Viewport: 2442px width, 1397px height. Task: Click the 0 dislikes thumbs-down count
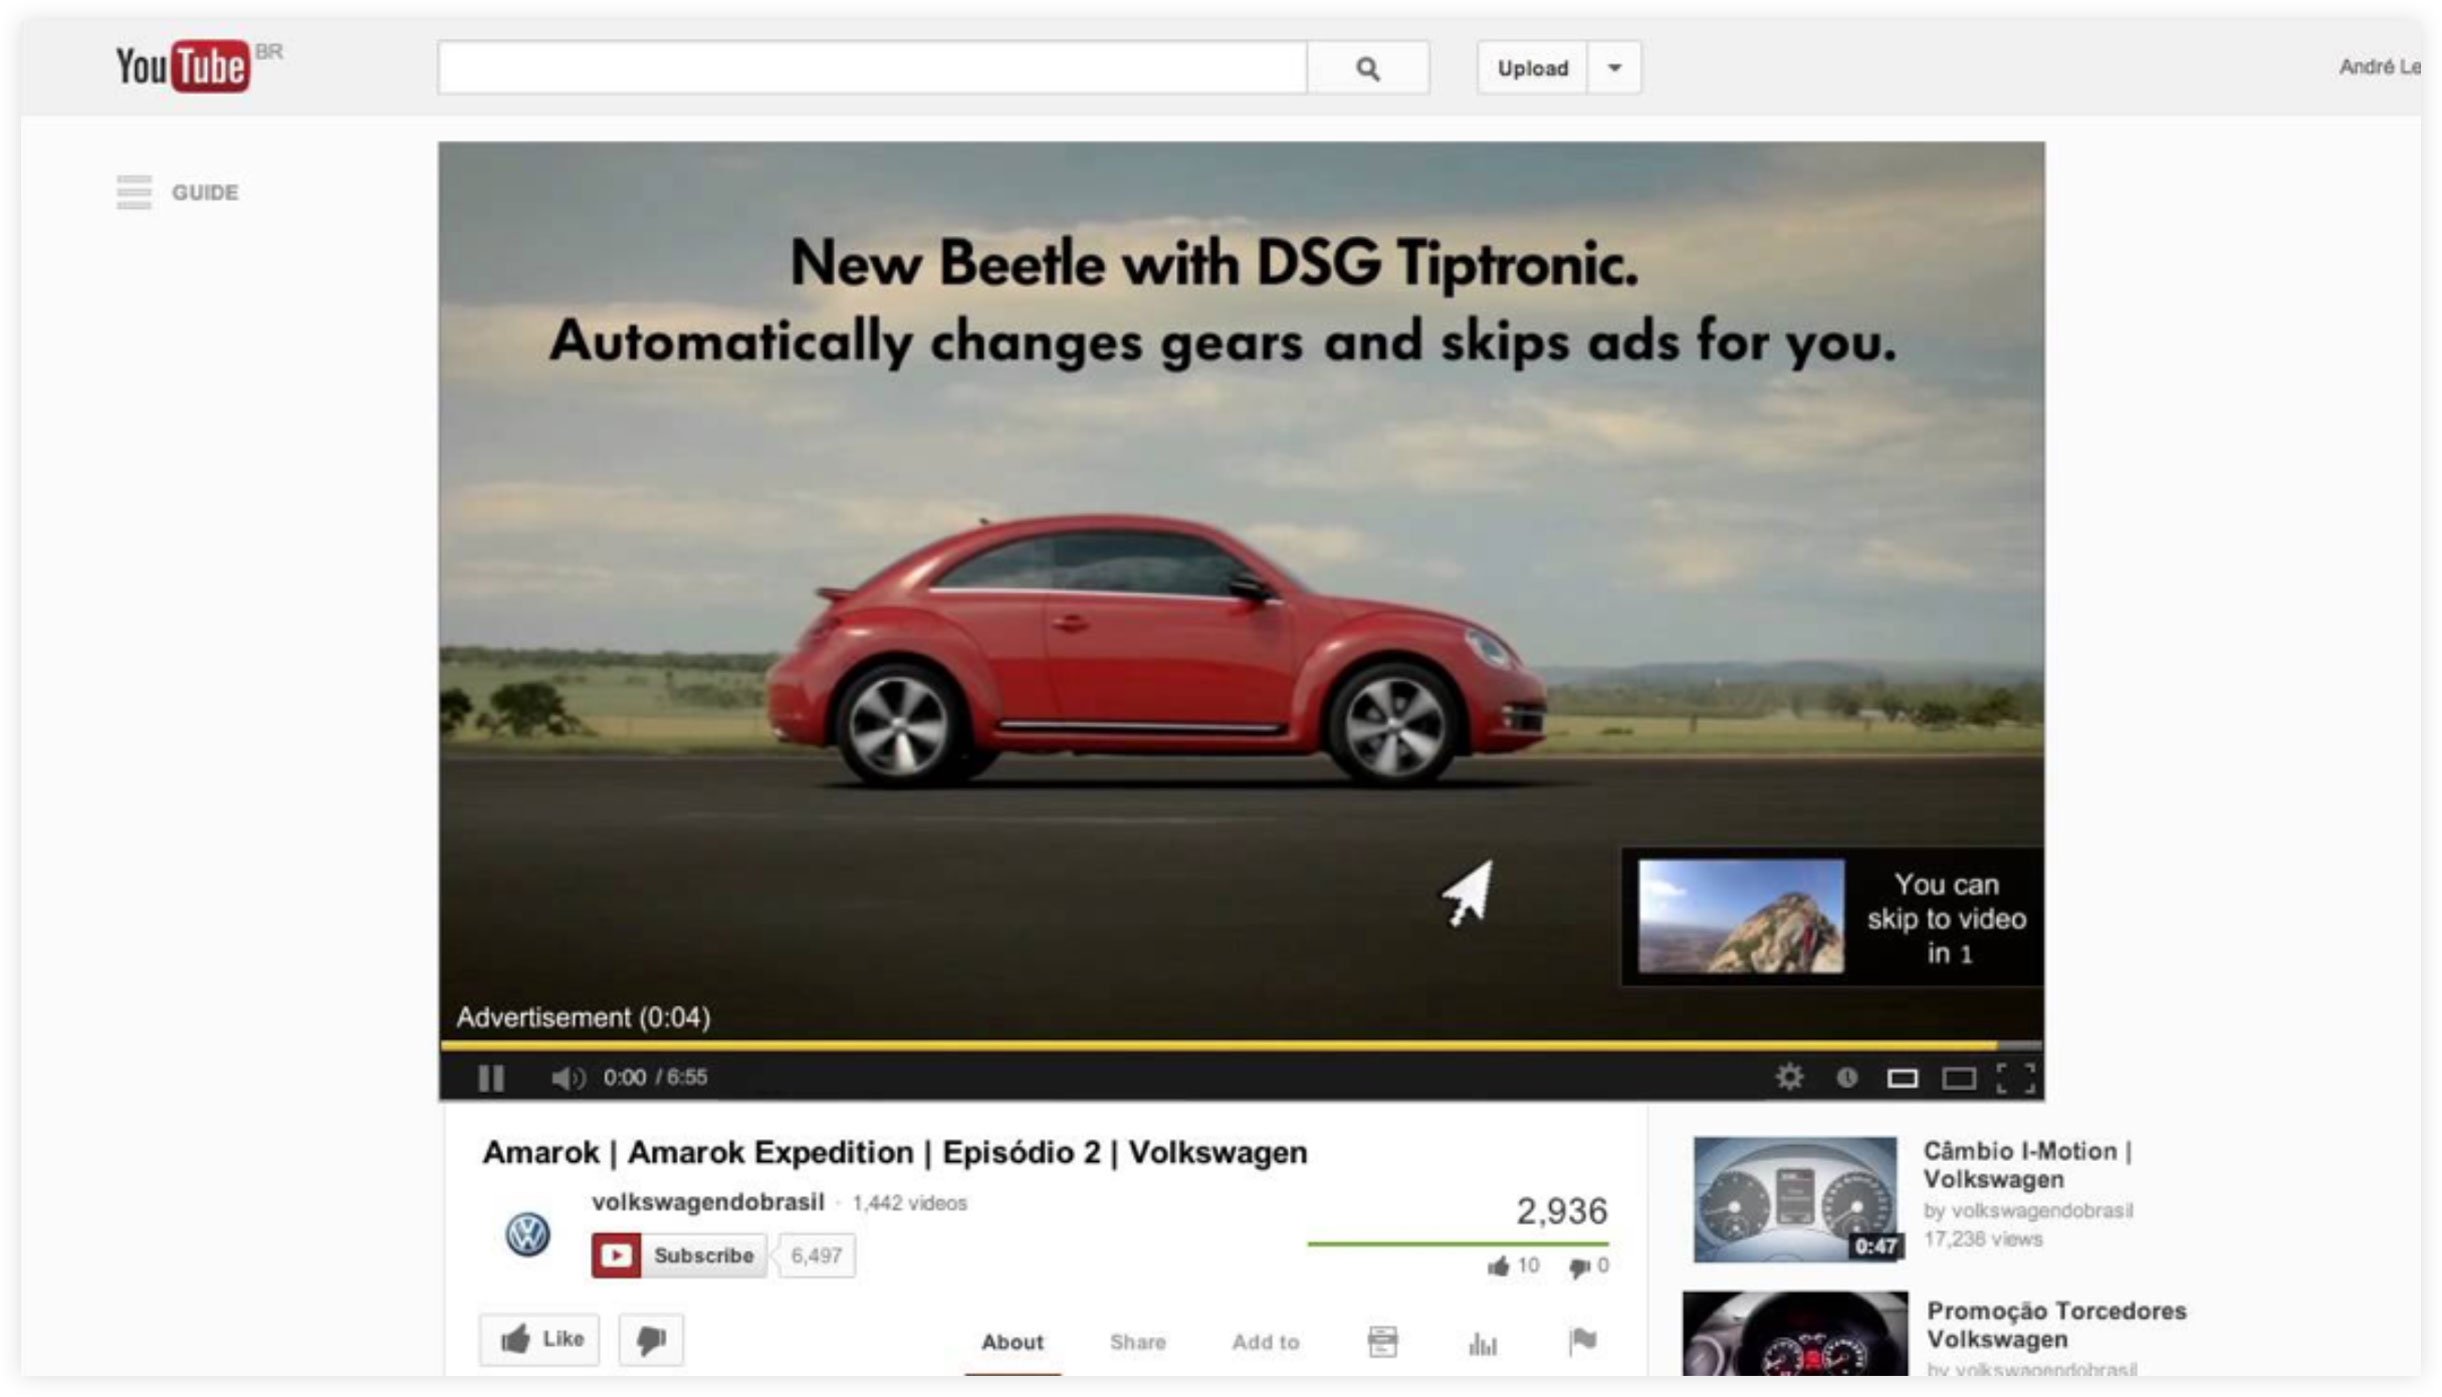click(x=1589, y=1266)
